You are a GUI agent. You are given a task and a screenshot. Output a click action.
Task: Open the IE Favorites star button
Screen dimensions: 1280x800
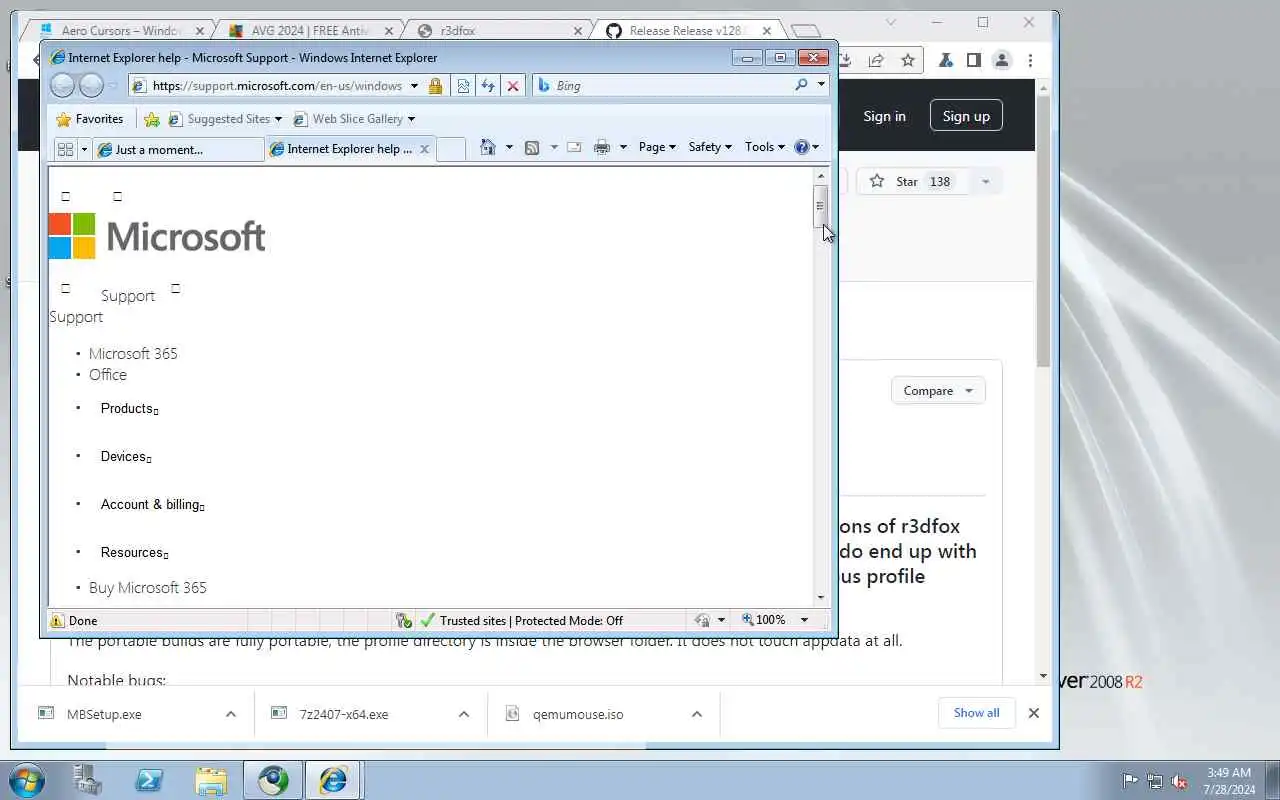click(x=89, y=119)
